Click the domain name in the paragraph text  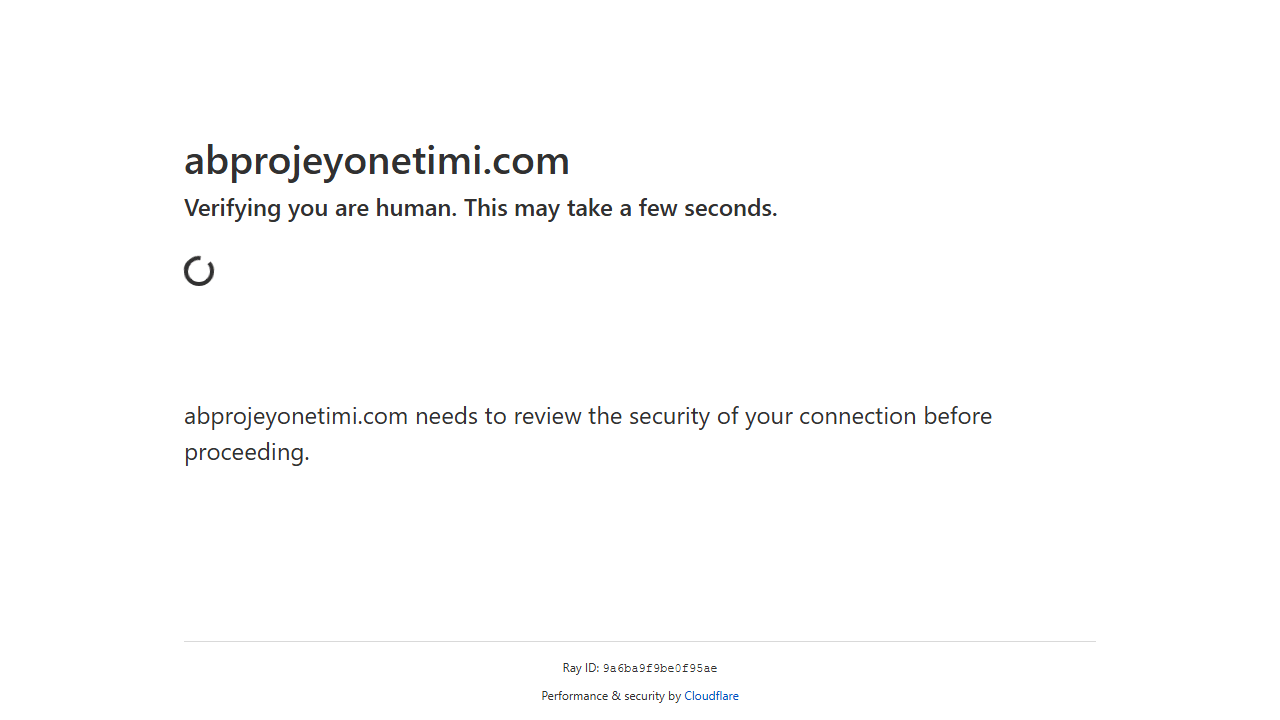click(295, 416)
